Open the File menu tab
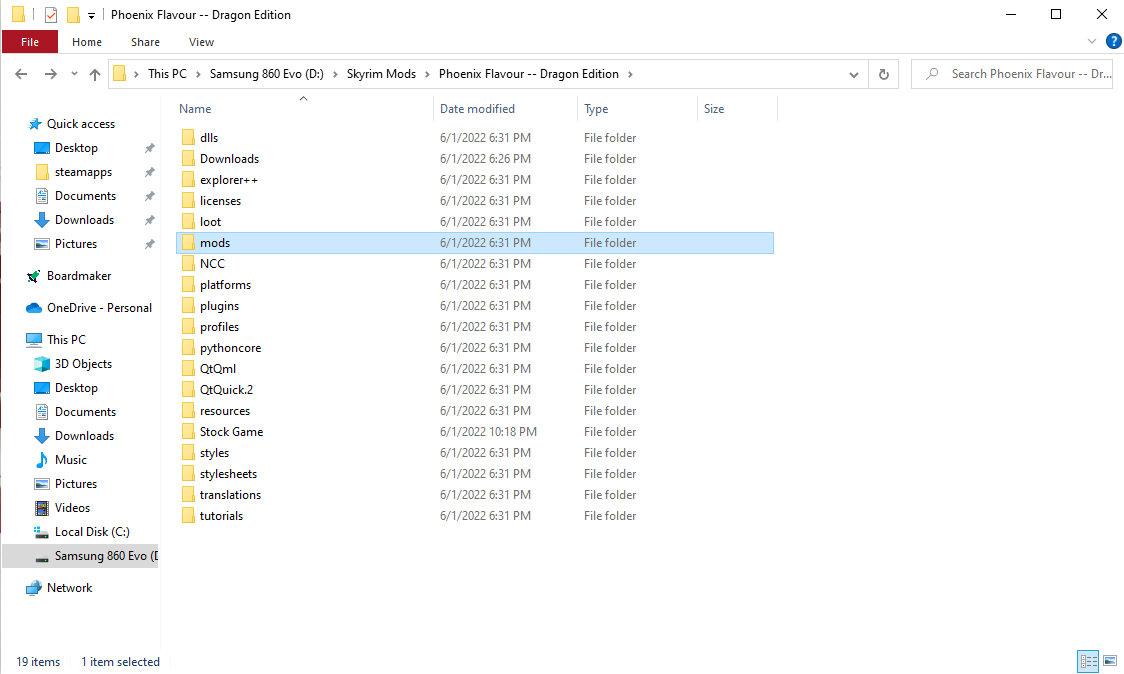 (30, 42)
